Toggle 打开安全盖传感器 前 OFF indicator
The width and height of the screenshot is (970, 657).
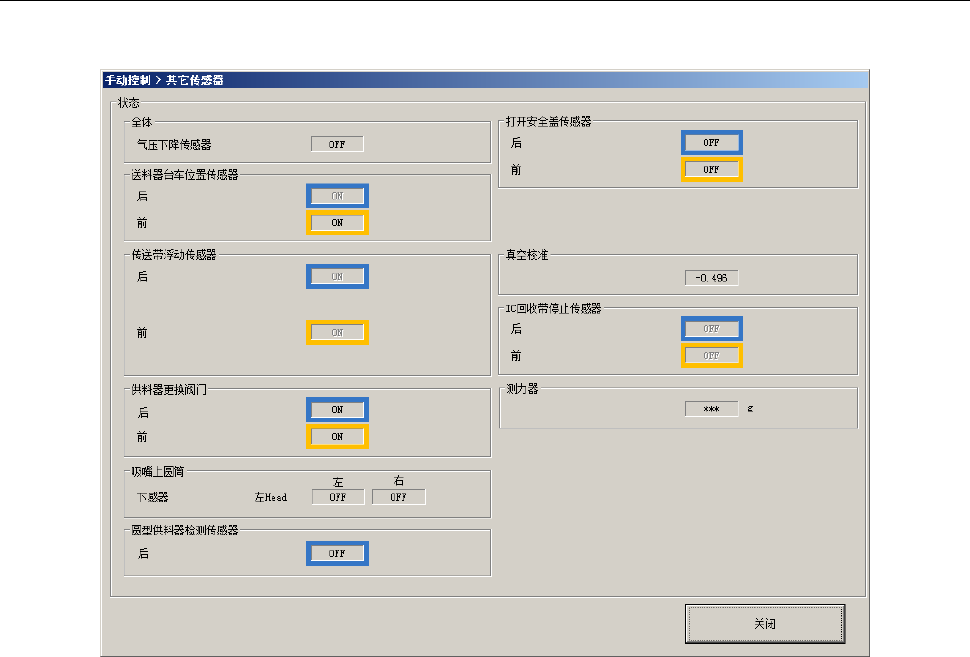[x=711, y=170]
